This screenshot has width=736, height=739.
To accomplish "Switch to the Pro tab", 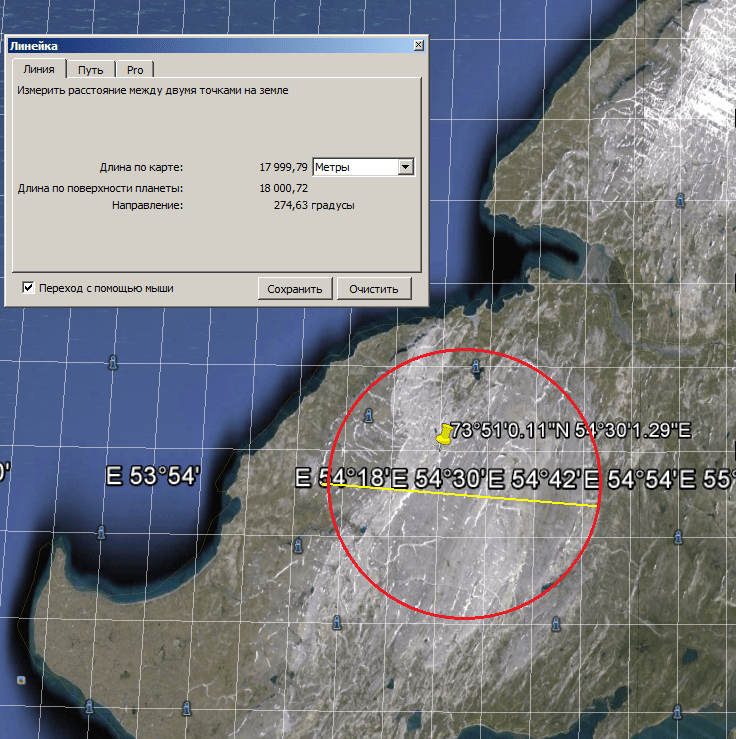I will 135,70.
